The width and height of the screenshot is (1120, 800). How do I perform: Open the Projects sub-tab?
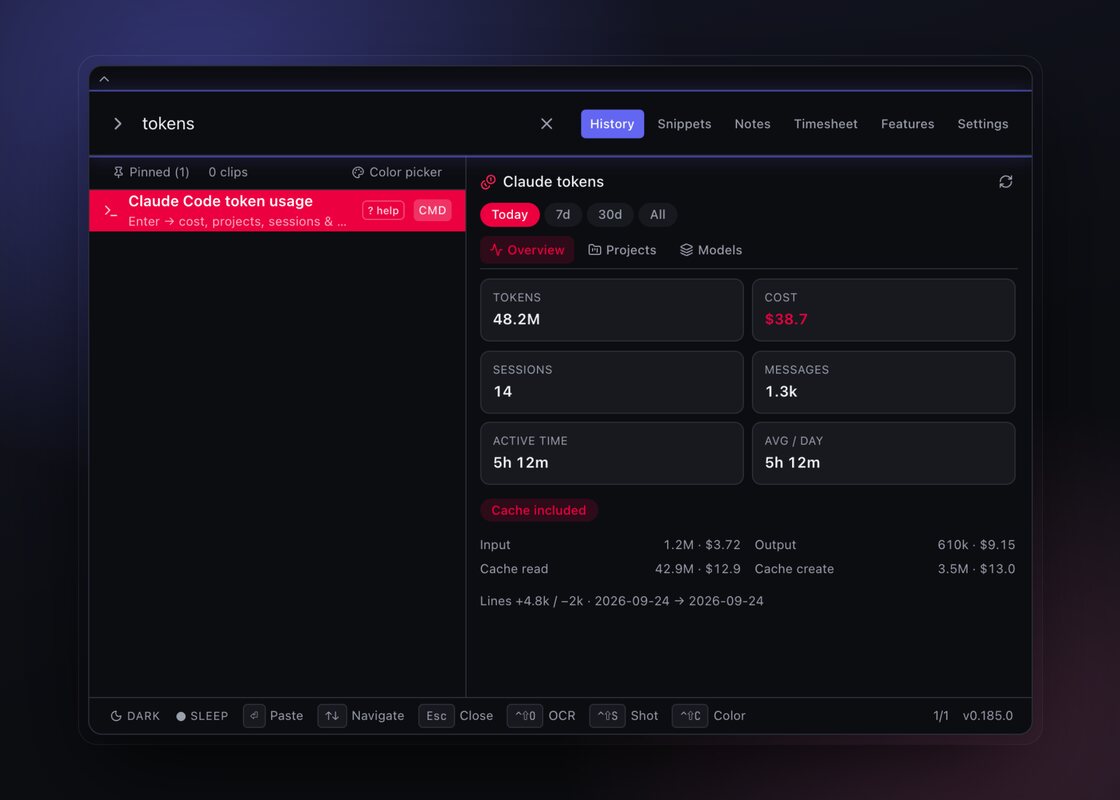click(x=622, y=250)
